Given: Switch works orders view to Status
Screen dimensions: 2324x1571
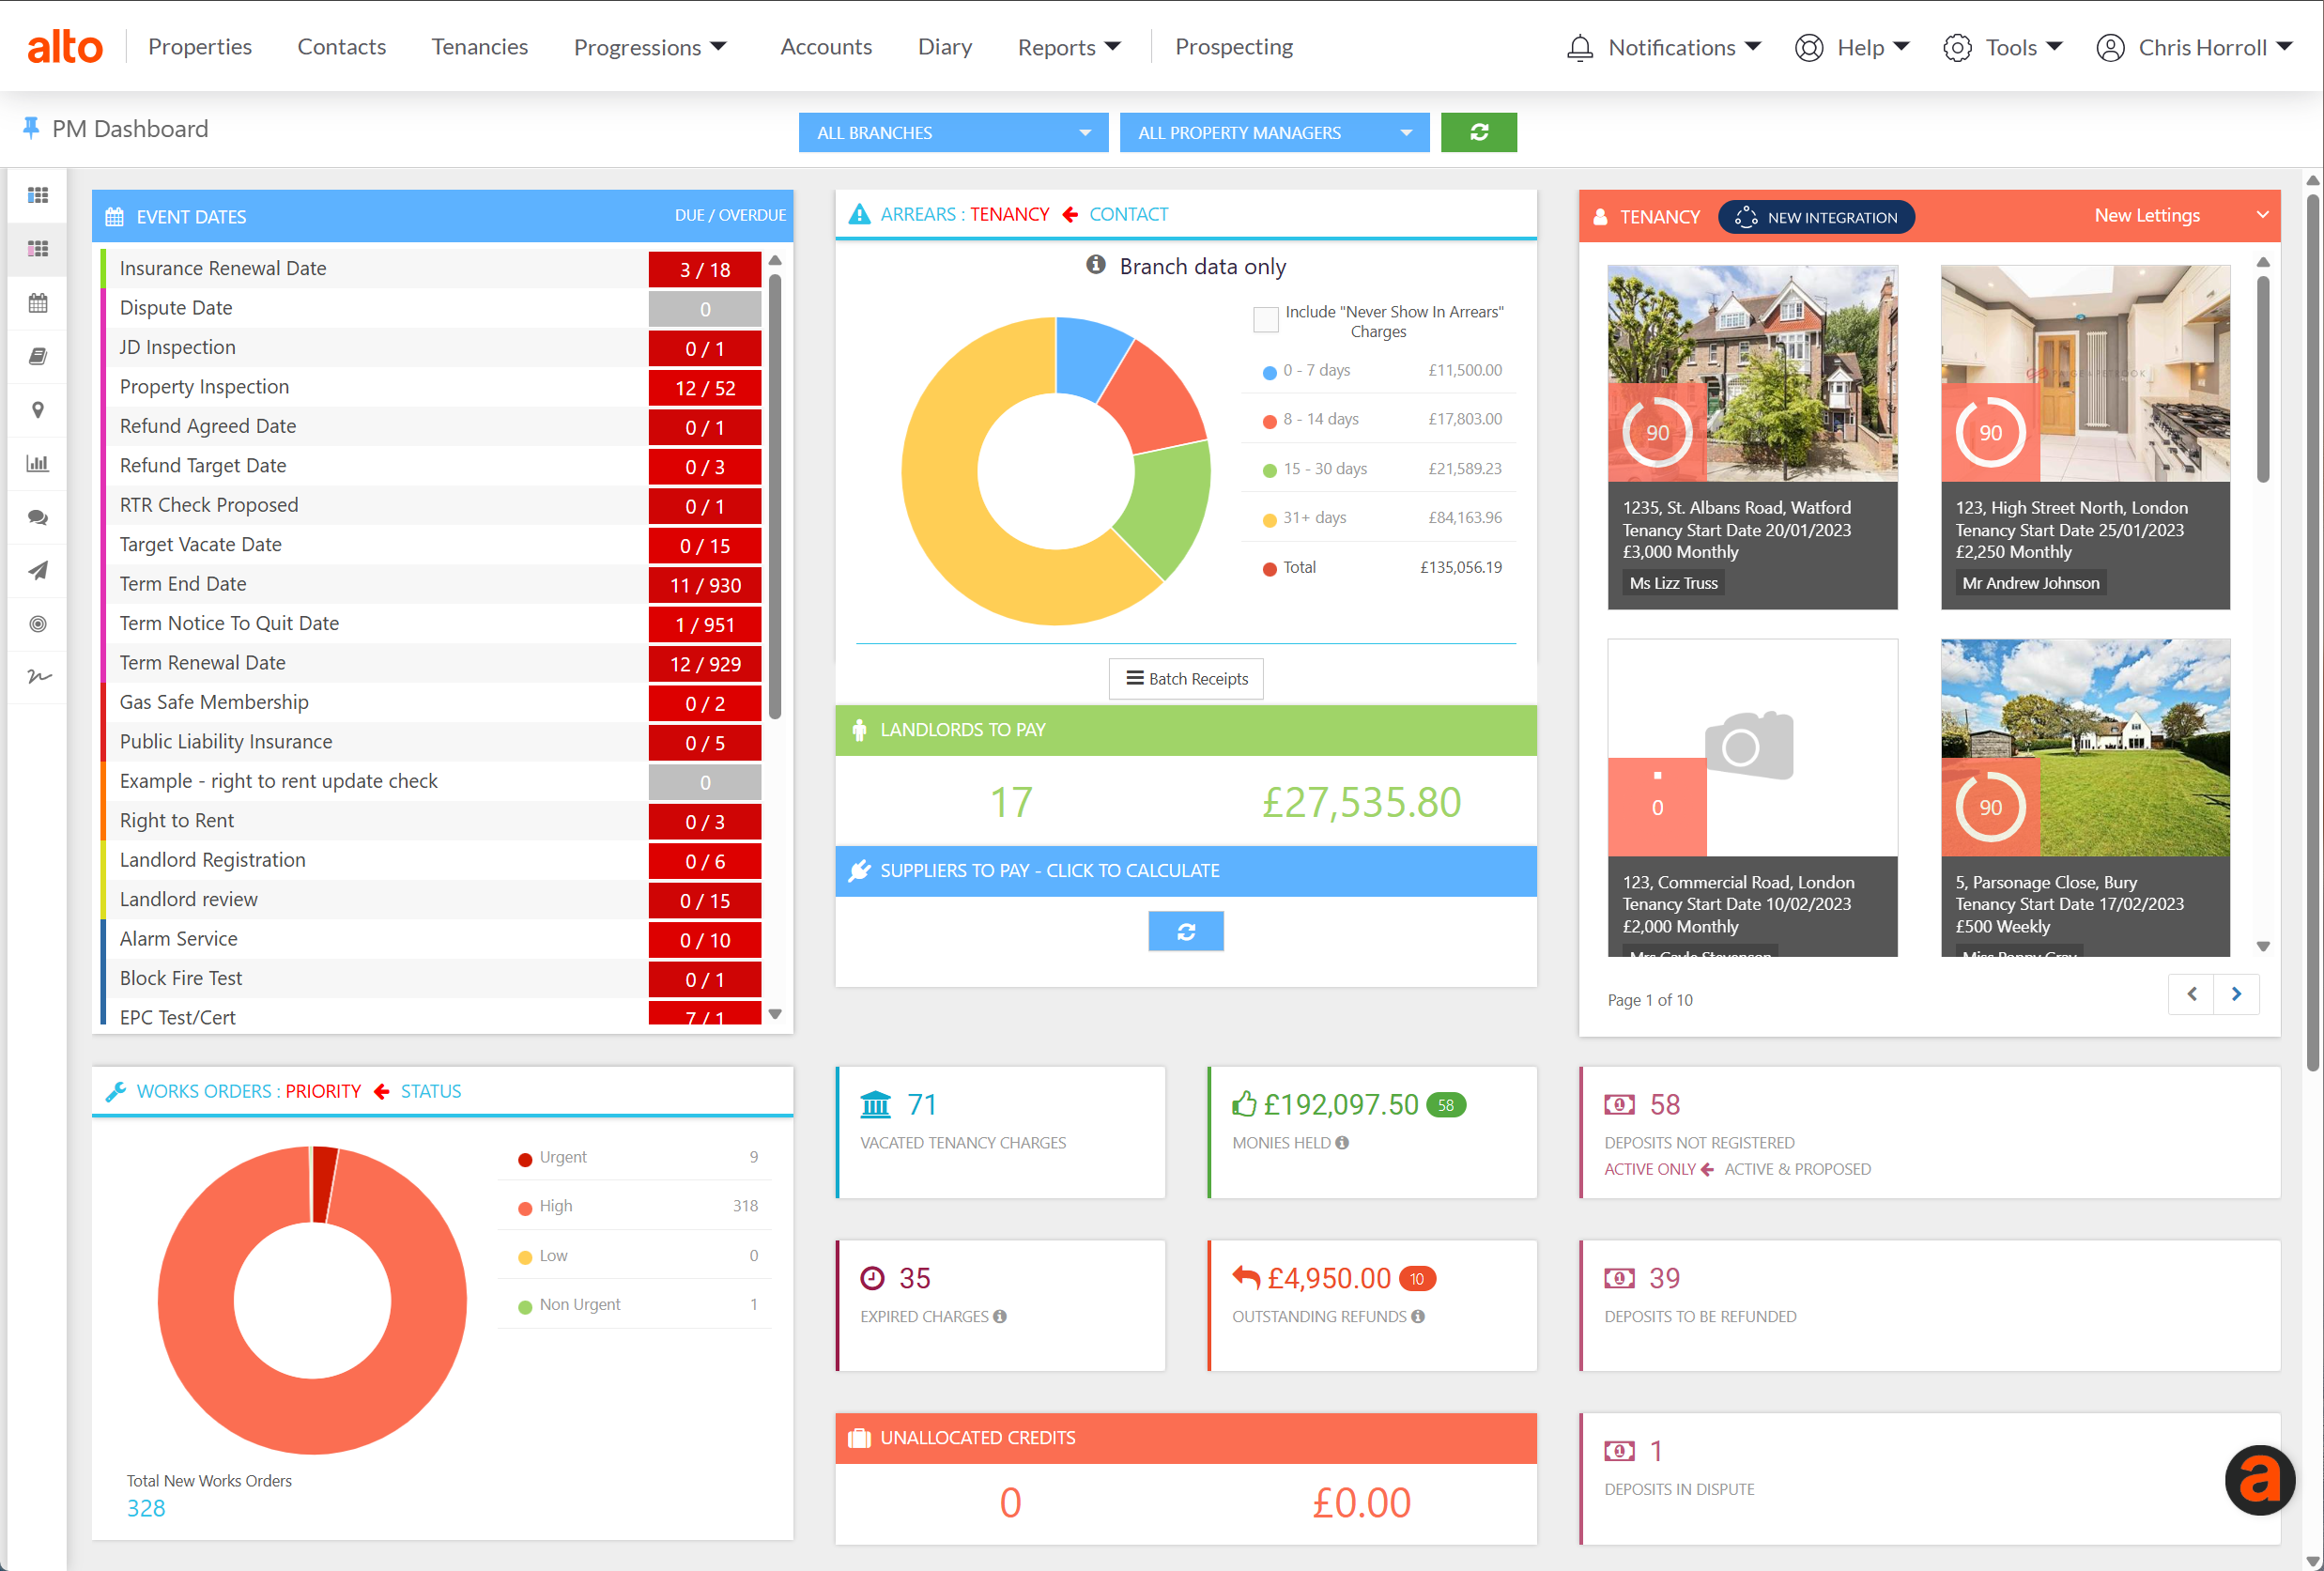Looking at the screenshot, I should pyautogui.click(x=431, y=1091).
